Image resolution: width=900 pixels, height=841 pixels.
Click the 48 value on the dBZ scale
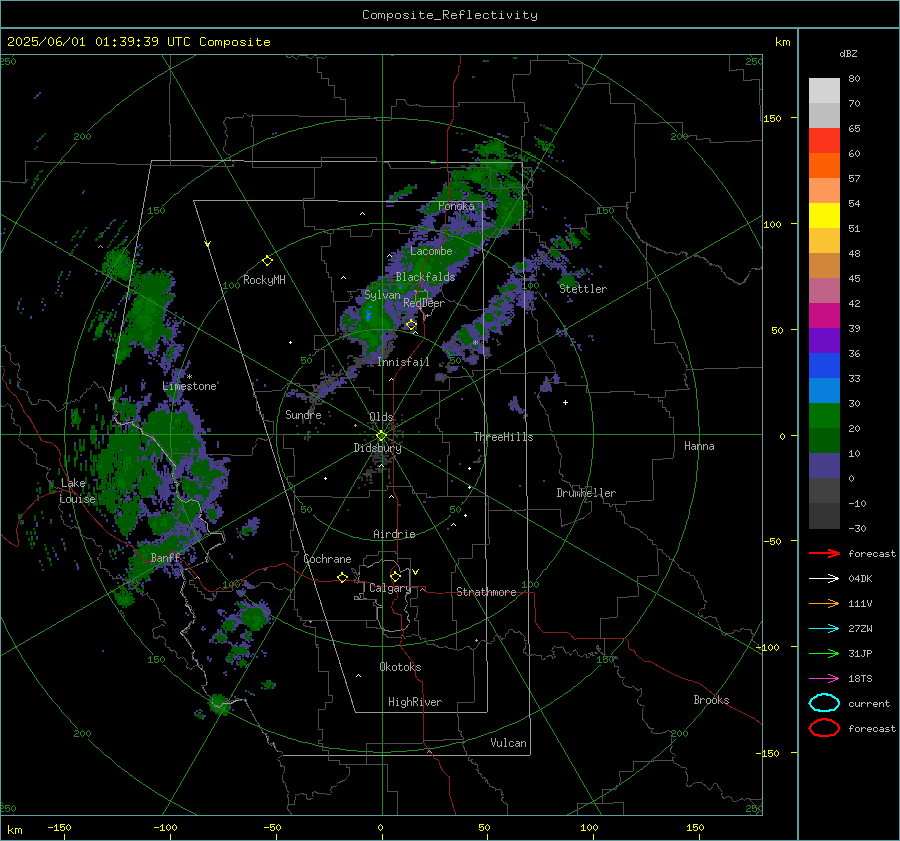tap(854, 253)
